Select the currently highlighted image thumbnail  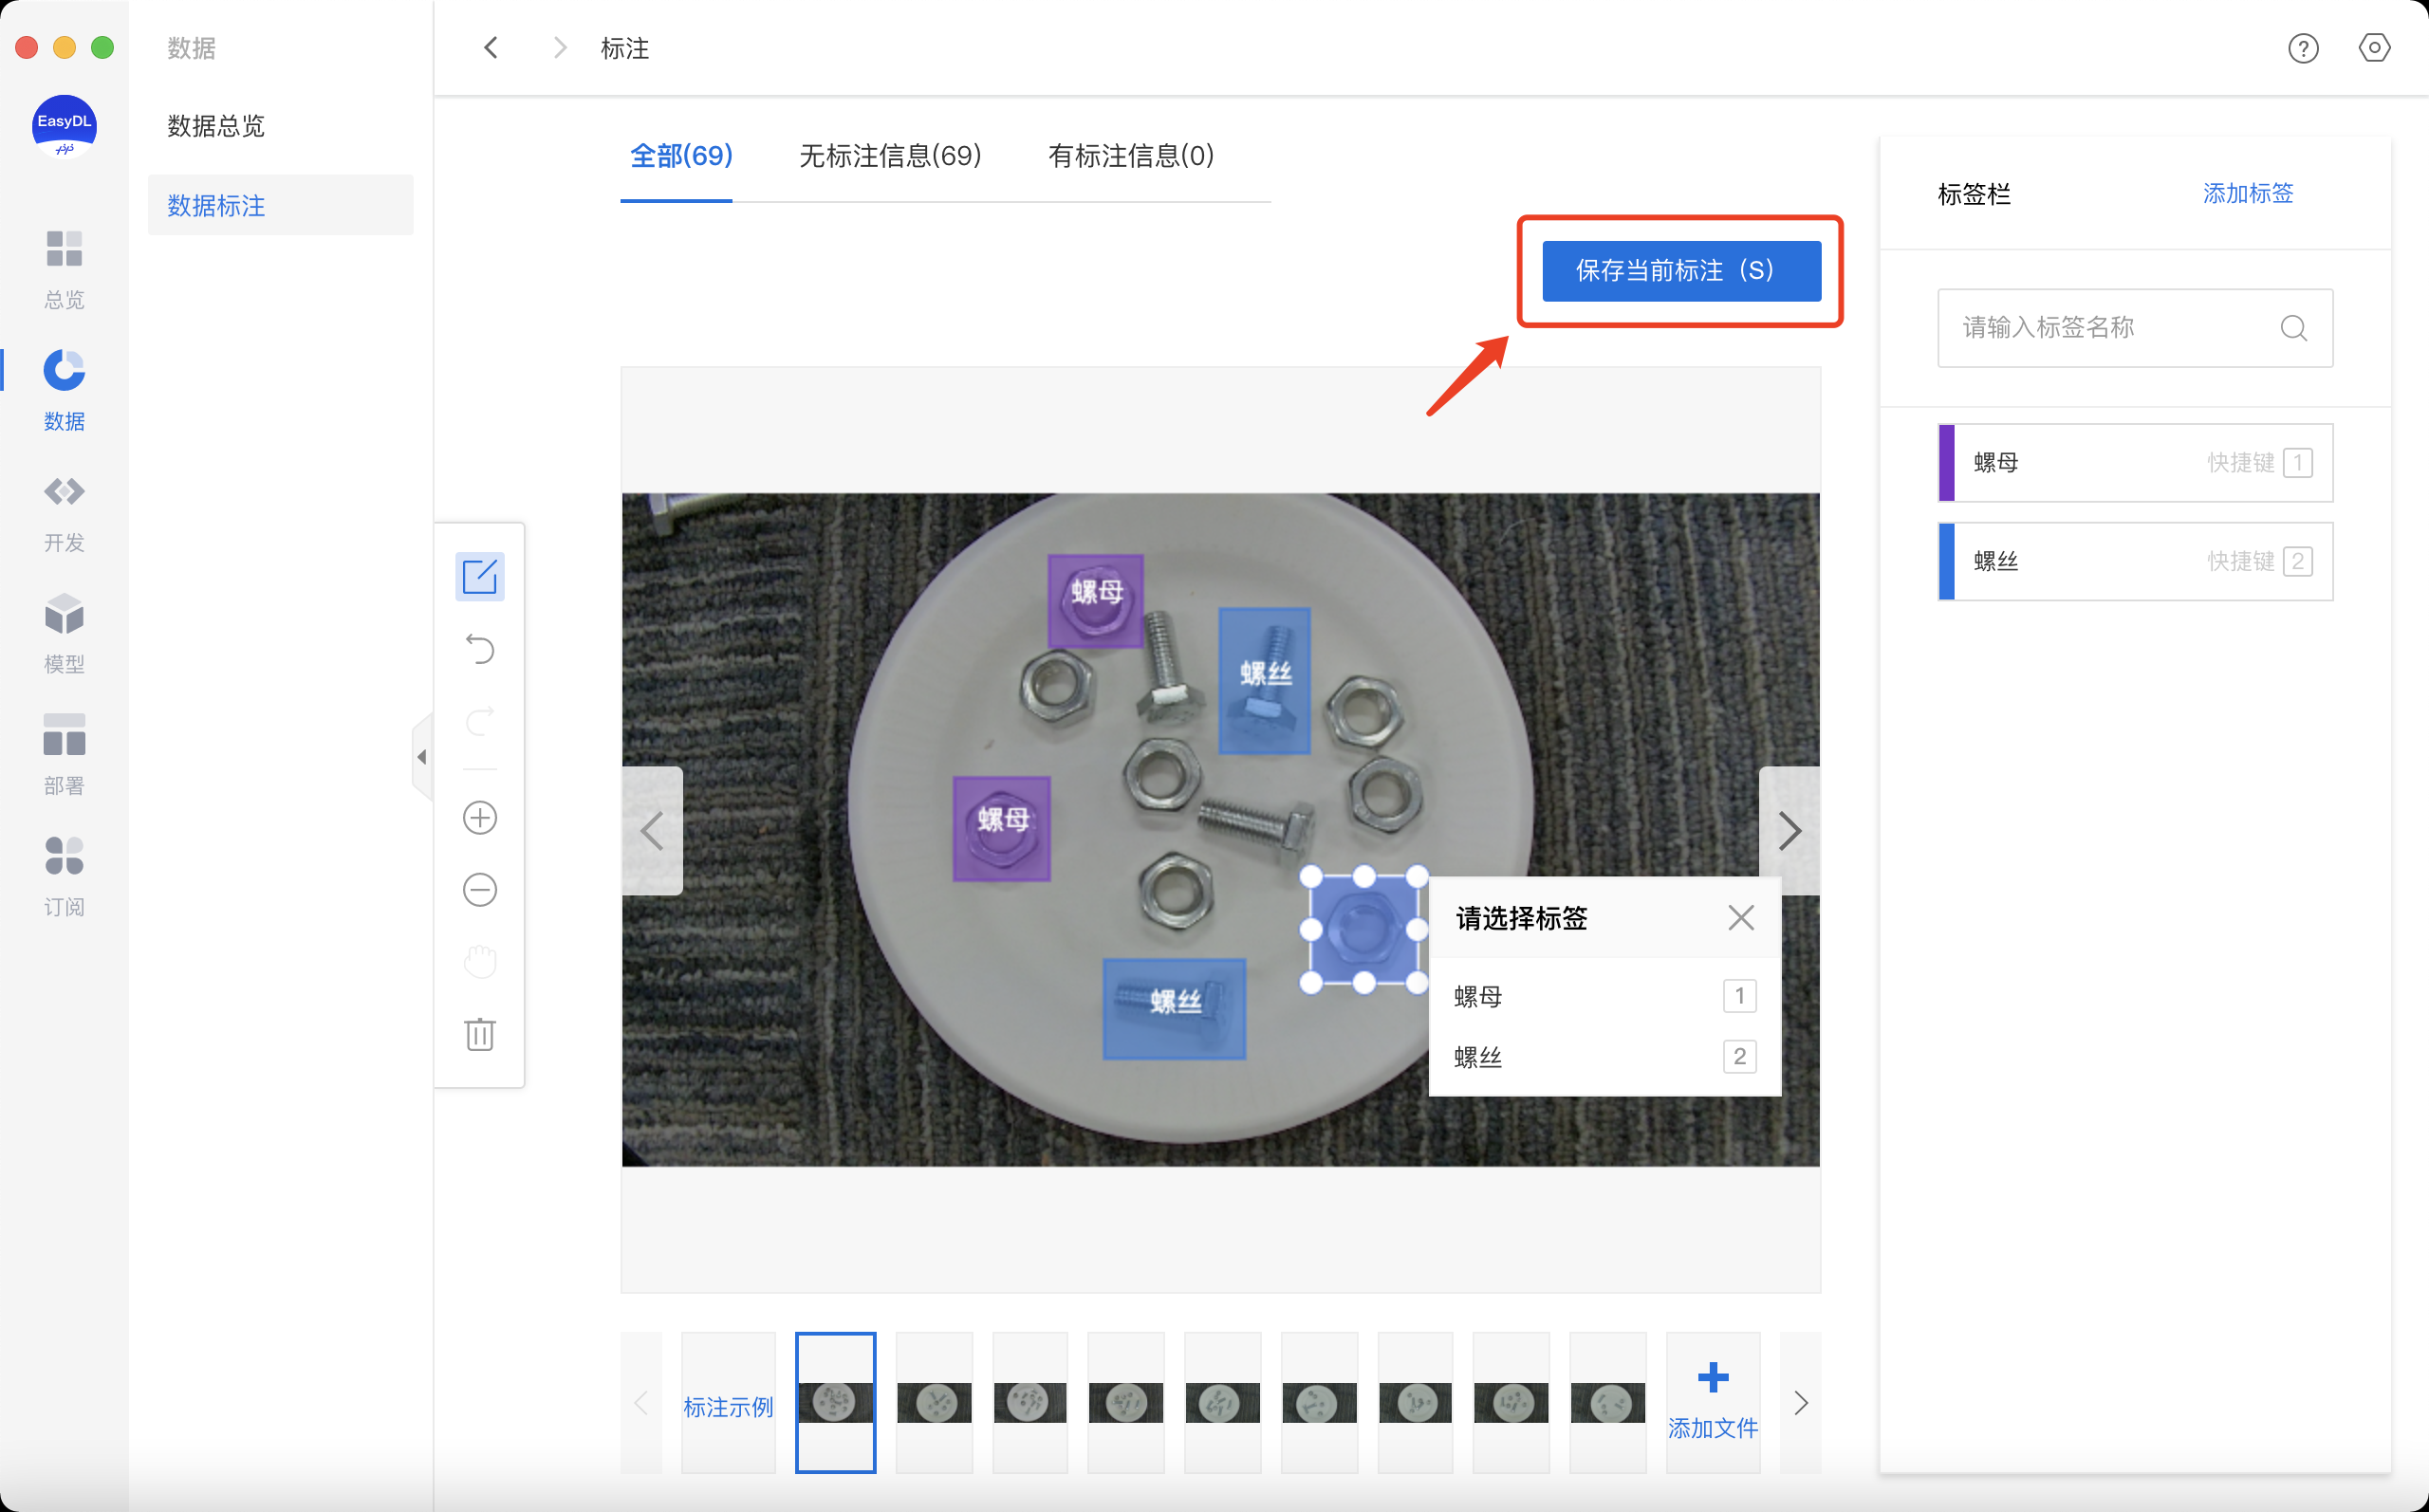(835, 1402)
